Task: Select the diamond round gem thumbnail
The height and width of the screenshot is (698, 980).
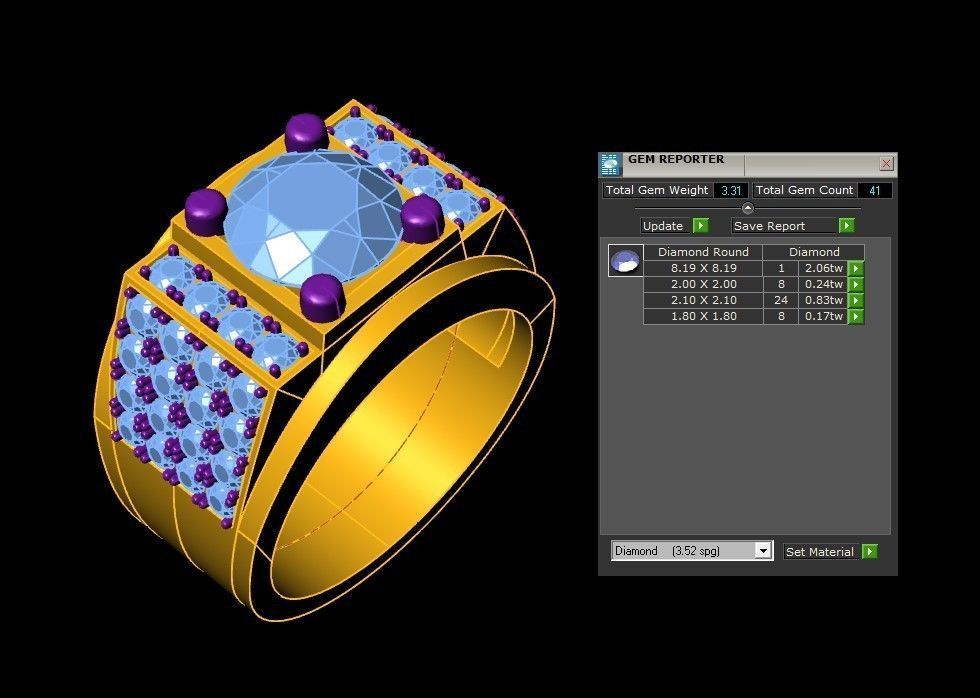Action: click(626, 261)
